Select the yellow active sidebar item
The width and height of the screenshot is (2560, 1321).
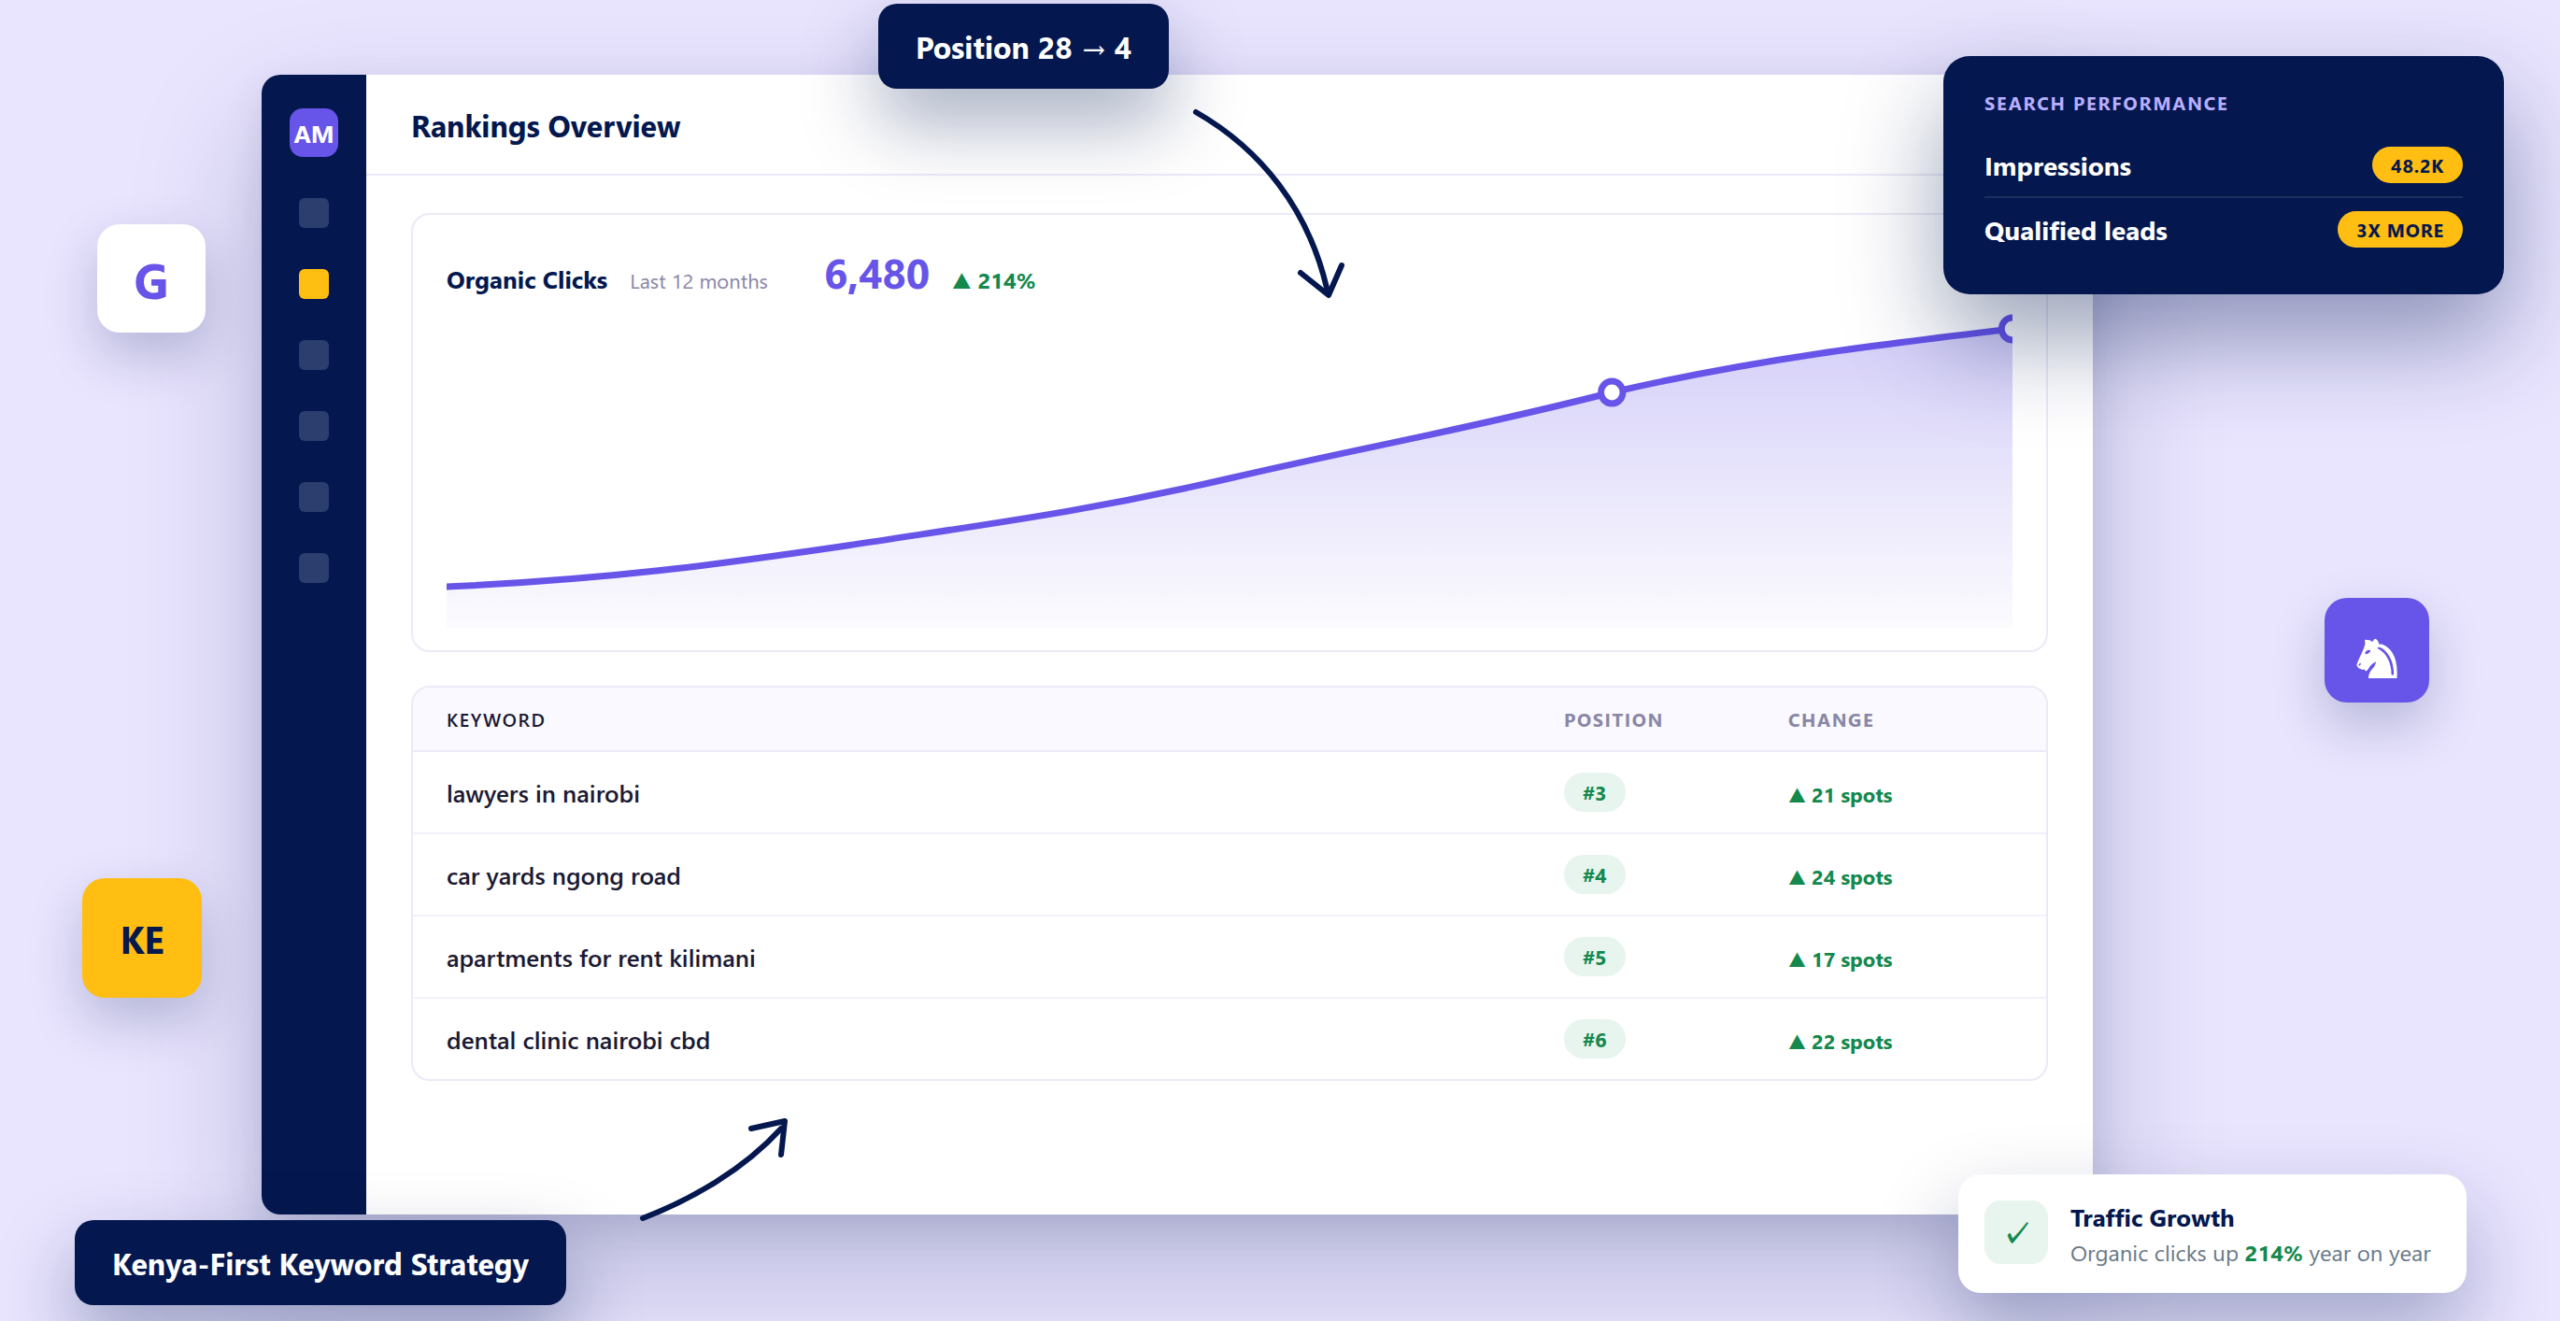pos(314,284)
